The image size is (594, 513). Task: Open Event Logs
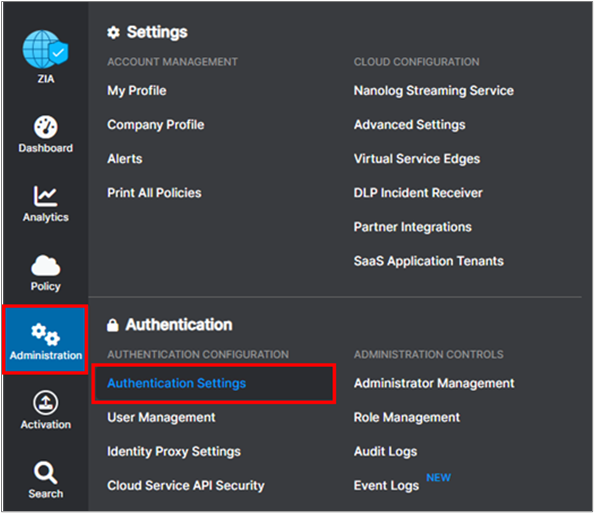tap(386, 486)
